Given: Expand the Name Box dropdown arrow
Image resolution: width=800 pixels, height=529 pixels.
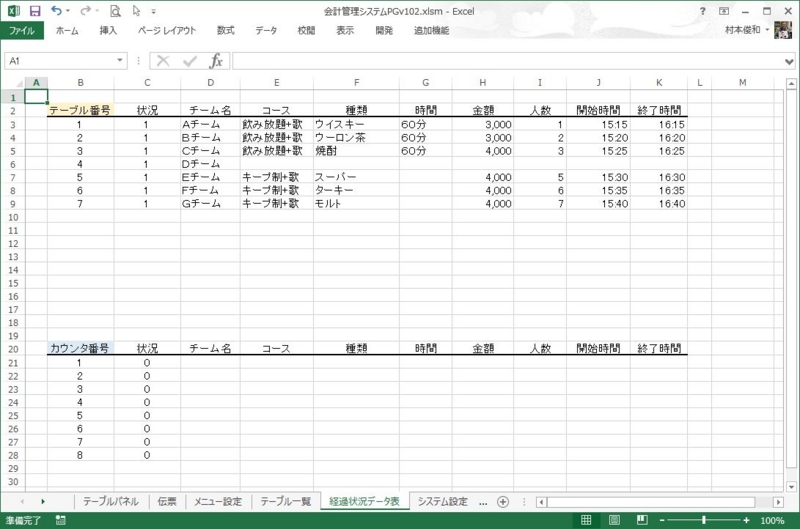Looking at the screenshot, I should pos(120,61).
